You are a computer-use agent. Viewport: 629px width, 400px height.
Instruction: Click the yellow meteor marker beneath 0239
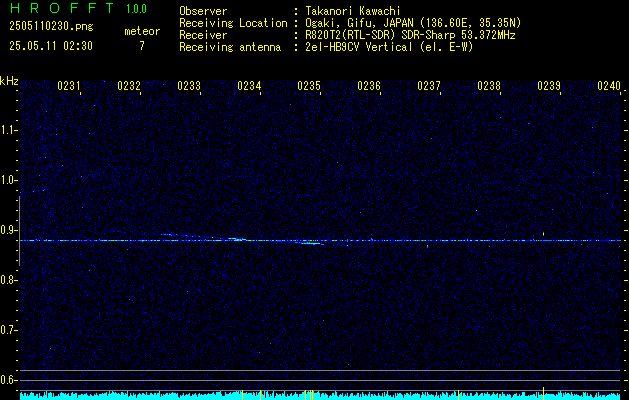[543, 393]
